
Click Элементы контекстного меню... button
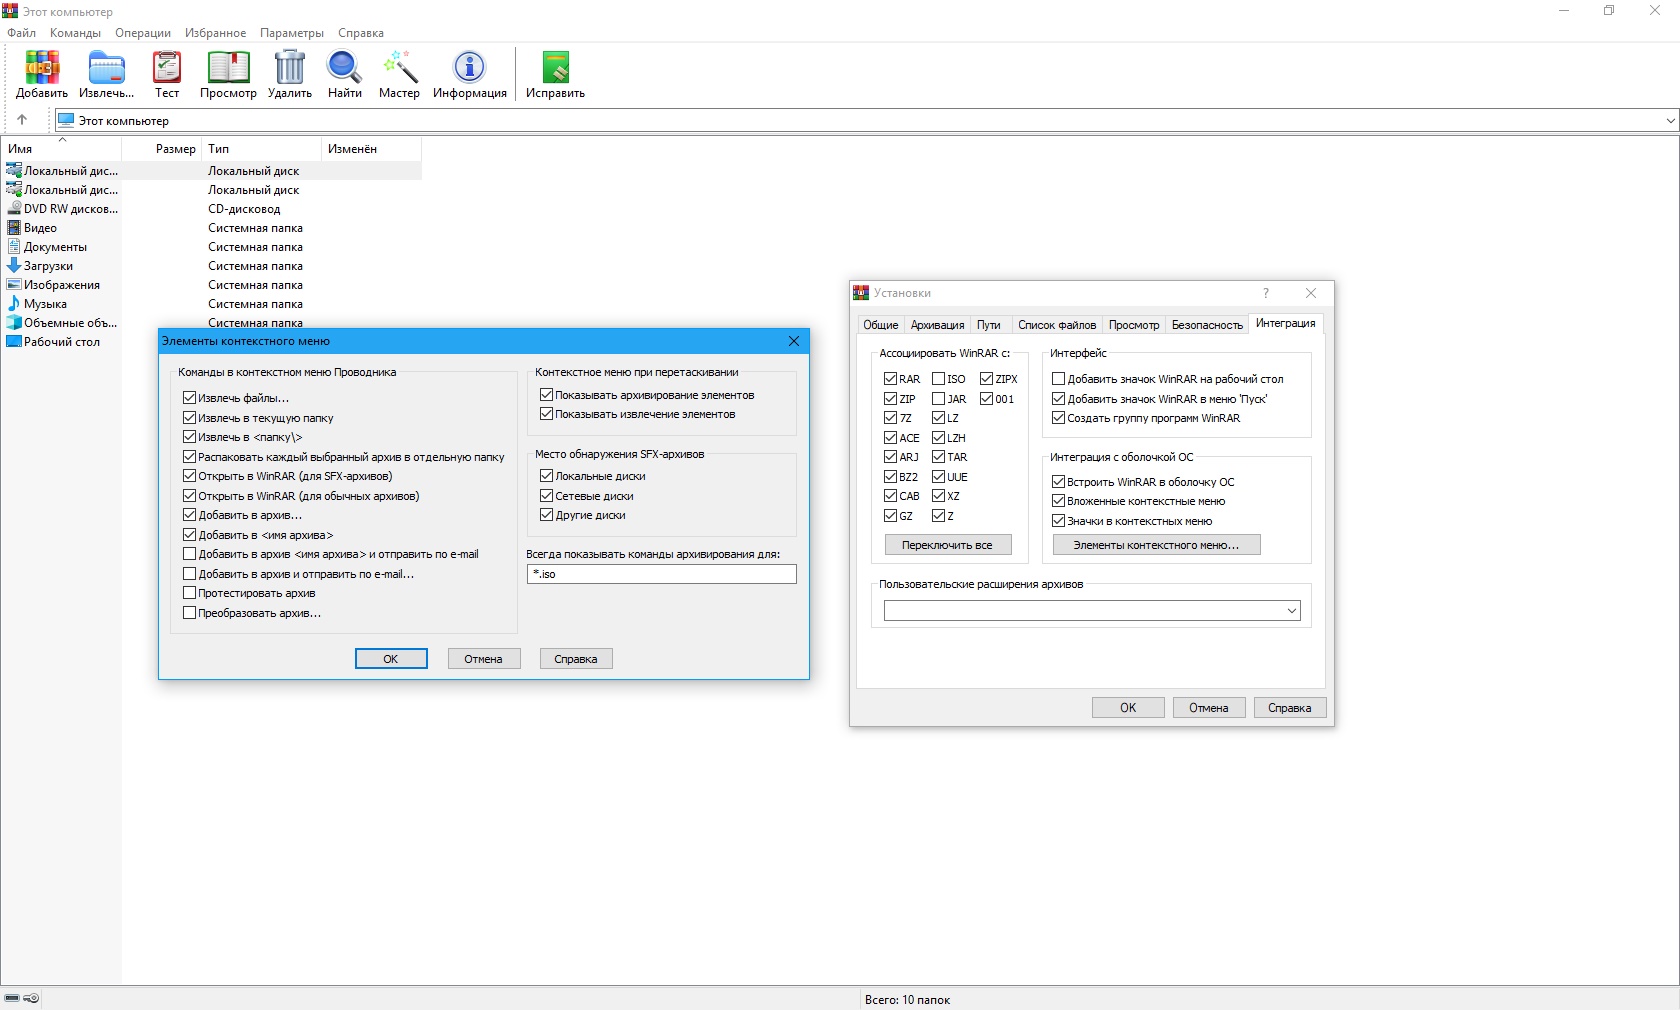tap(1156, 545)
